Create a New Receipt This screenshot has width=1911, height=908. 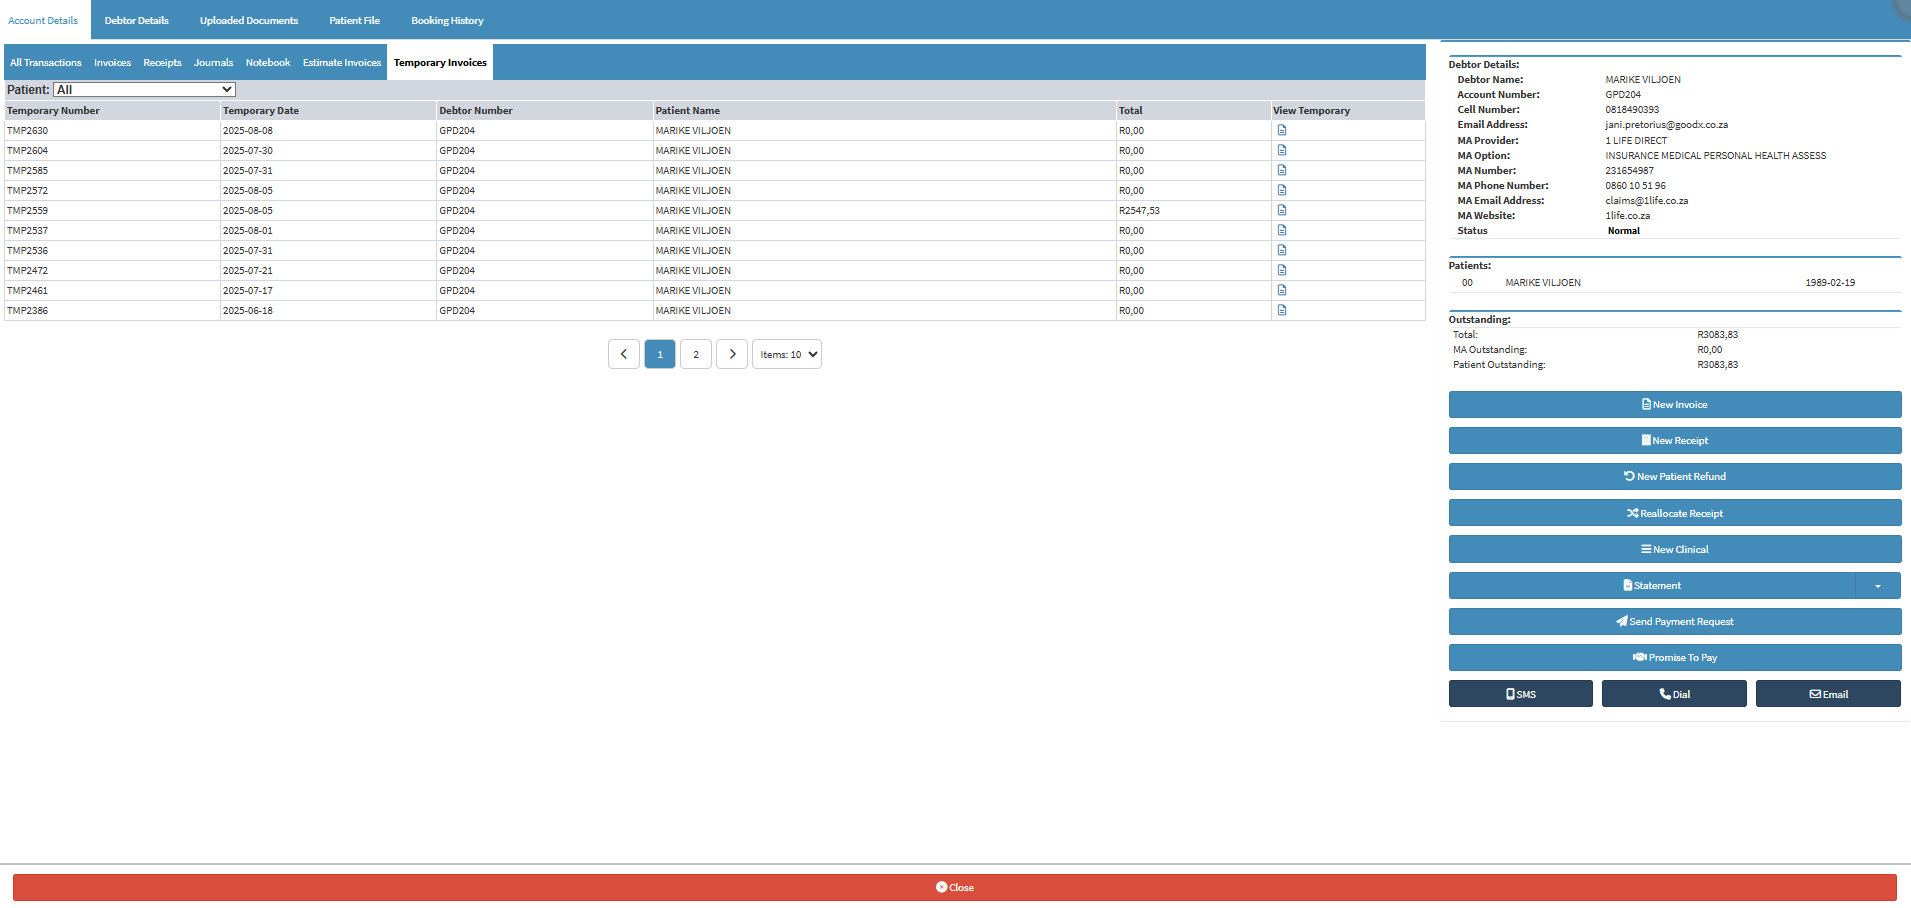point(1675,441)
